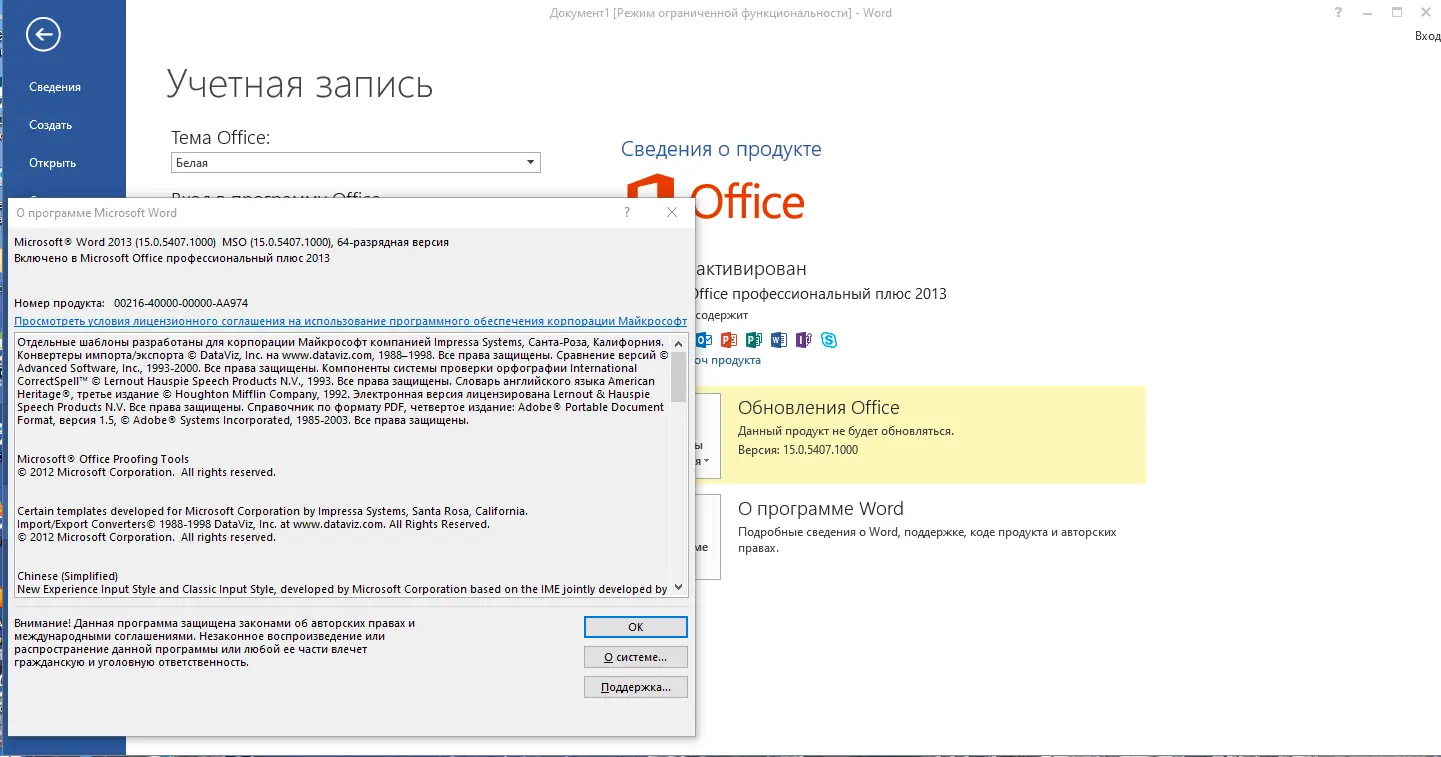Click the dialog title 'О программе Microsoft Word'
This screenshot has width=1441, height=757.
(x=96, y=212)
